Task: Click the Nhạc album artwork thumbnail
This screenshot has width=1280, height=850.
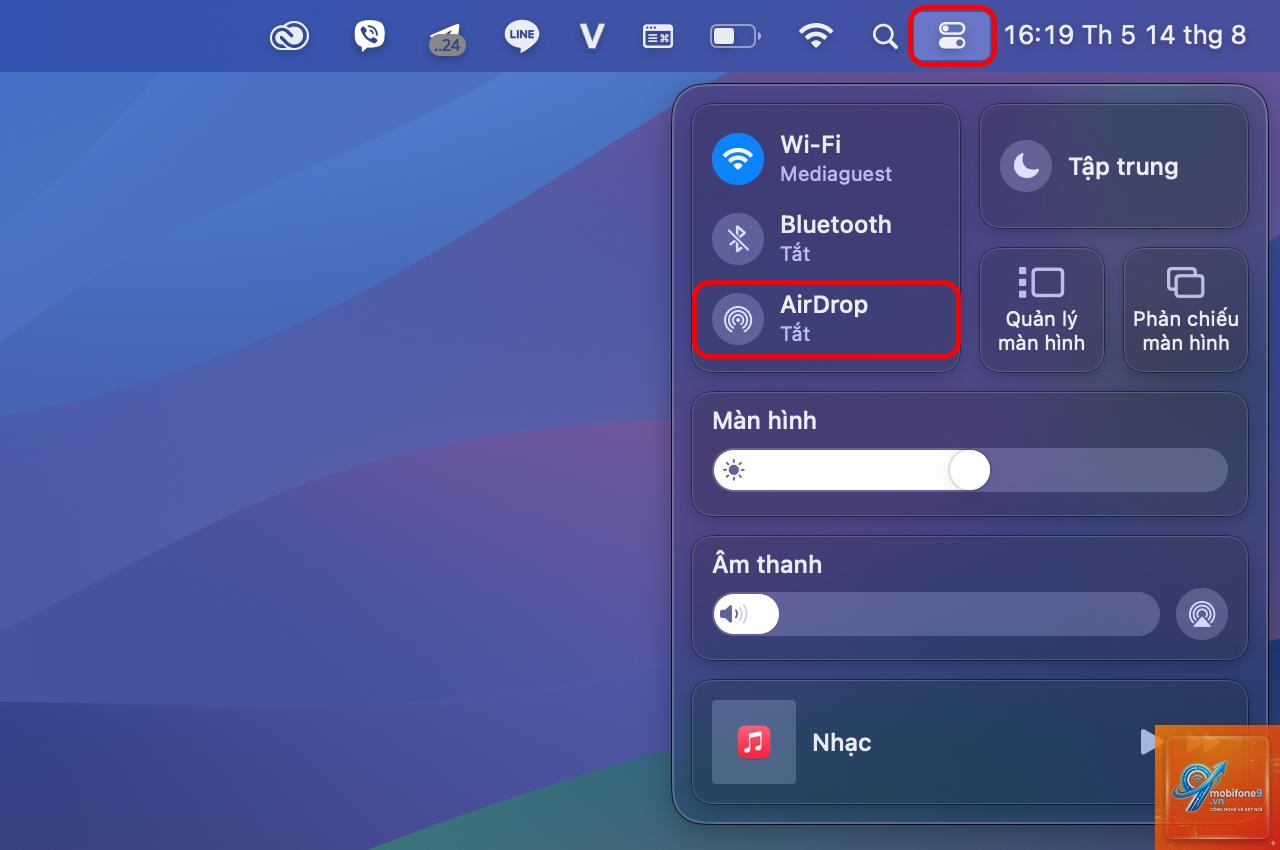Action: [754, 742]
